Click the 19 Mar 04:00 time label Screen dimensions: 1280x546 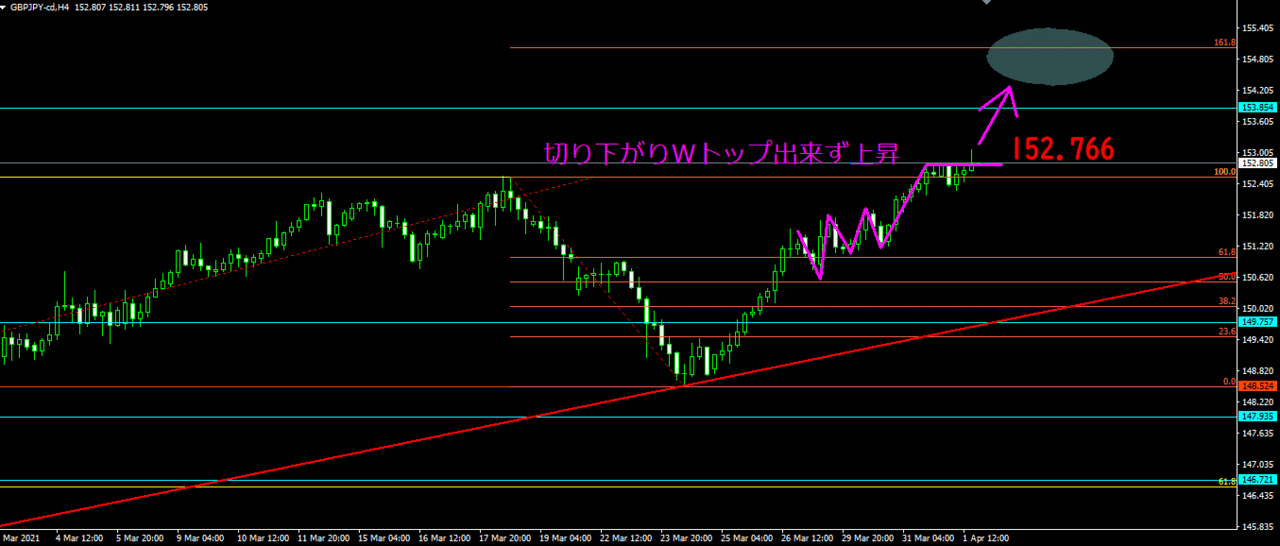(x=568, y=537)
